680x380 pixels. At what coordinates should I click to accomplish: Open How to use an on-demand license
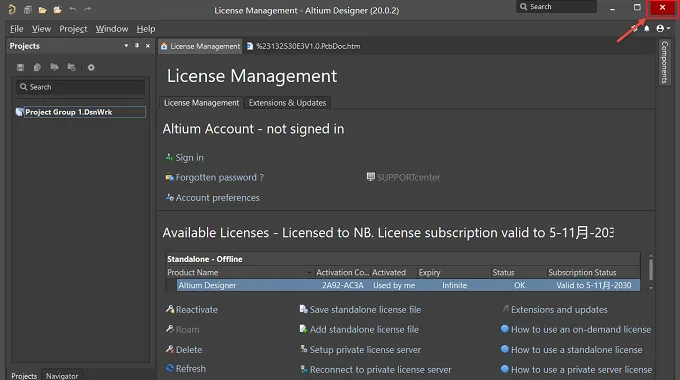pyautogui.click(x=581, y=329)
